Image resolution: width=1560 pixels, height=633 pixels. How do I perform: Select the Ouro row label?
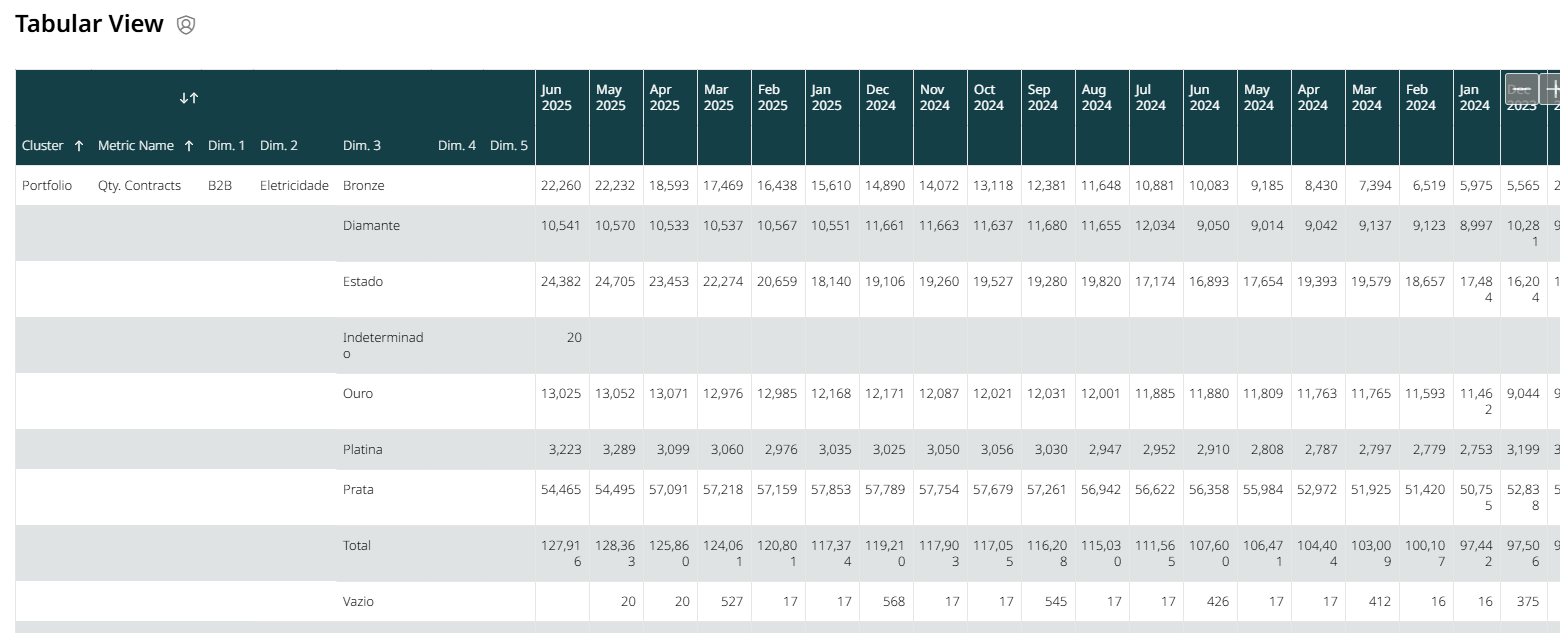tap(358, 394)
